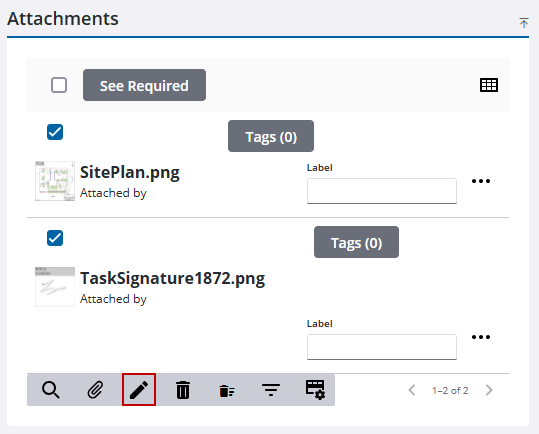Switch to grid view icon

(489, 85)
